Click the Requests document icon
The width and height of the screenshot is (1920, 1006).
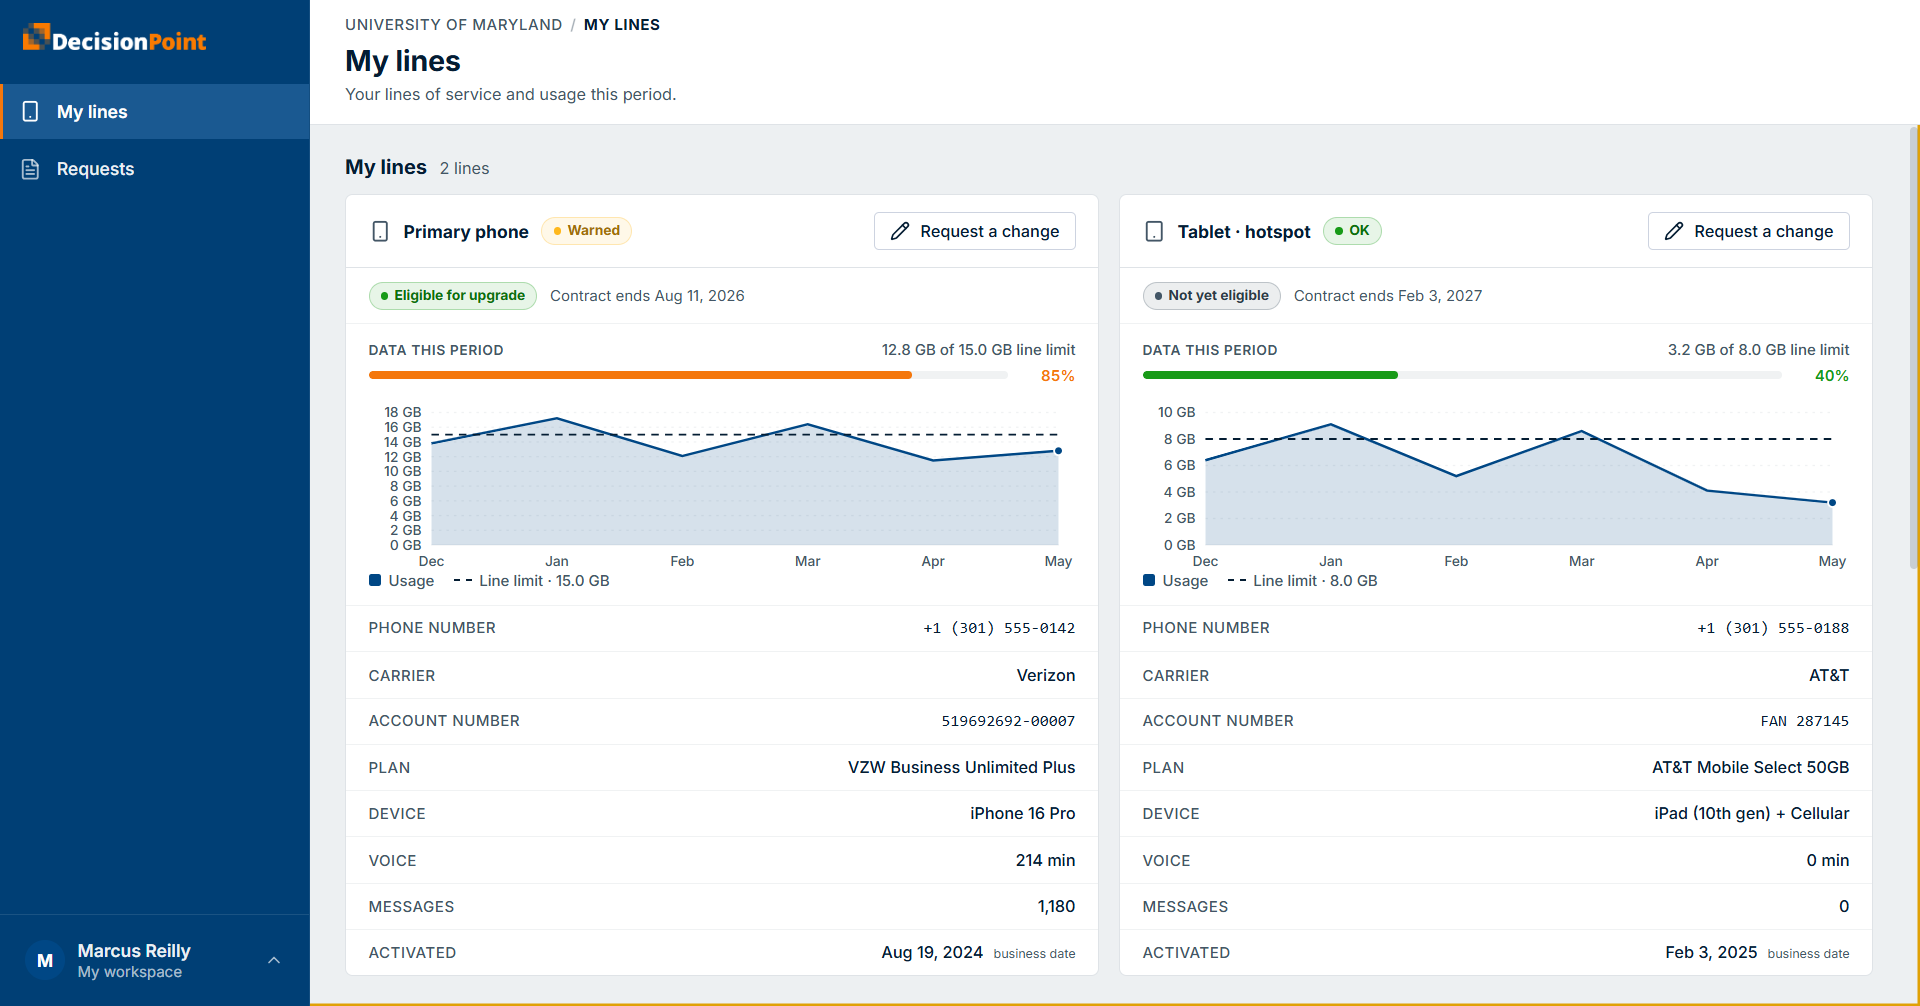pyautogui.click(x=31, y=169)
